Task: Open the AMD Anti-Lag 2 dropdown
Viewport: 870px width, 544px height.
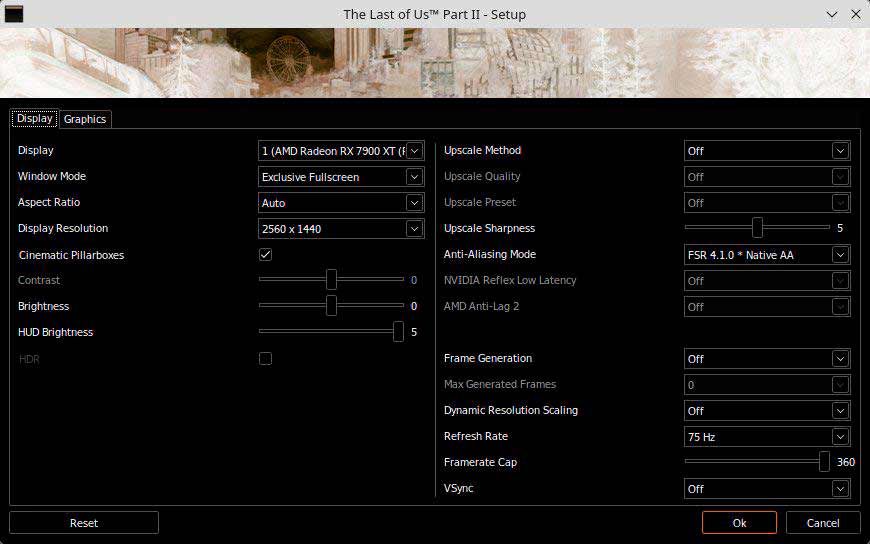Action: tap(767, 307)
